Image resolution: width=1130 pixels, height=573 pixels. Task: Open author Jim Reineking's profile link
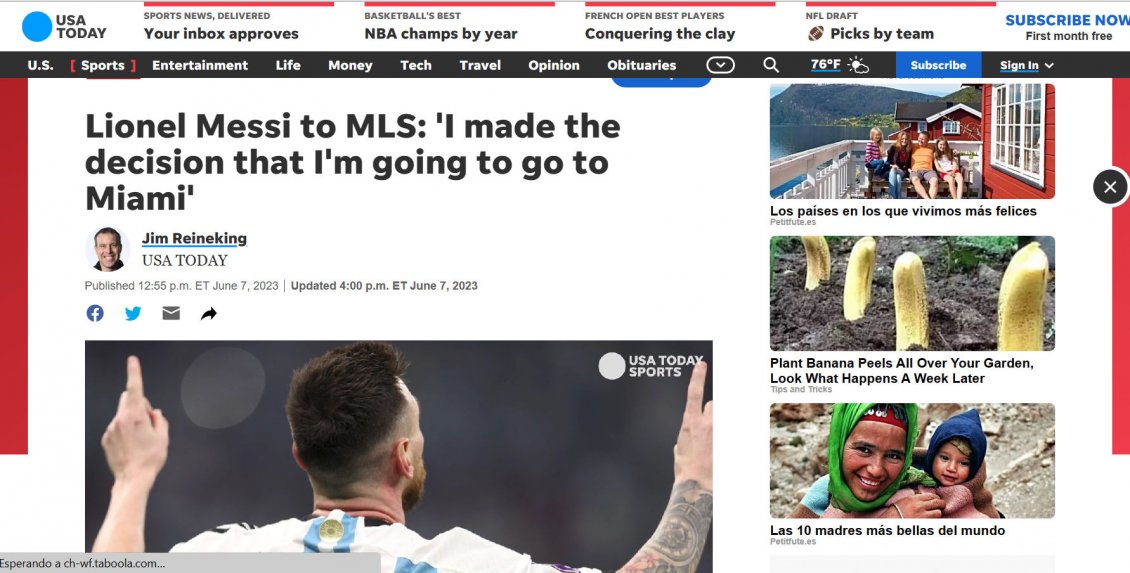tap(194, 238)
